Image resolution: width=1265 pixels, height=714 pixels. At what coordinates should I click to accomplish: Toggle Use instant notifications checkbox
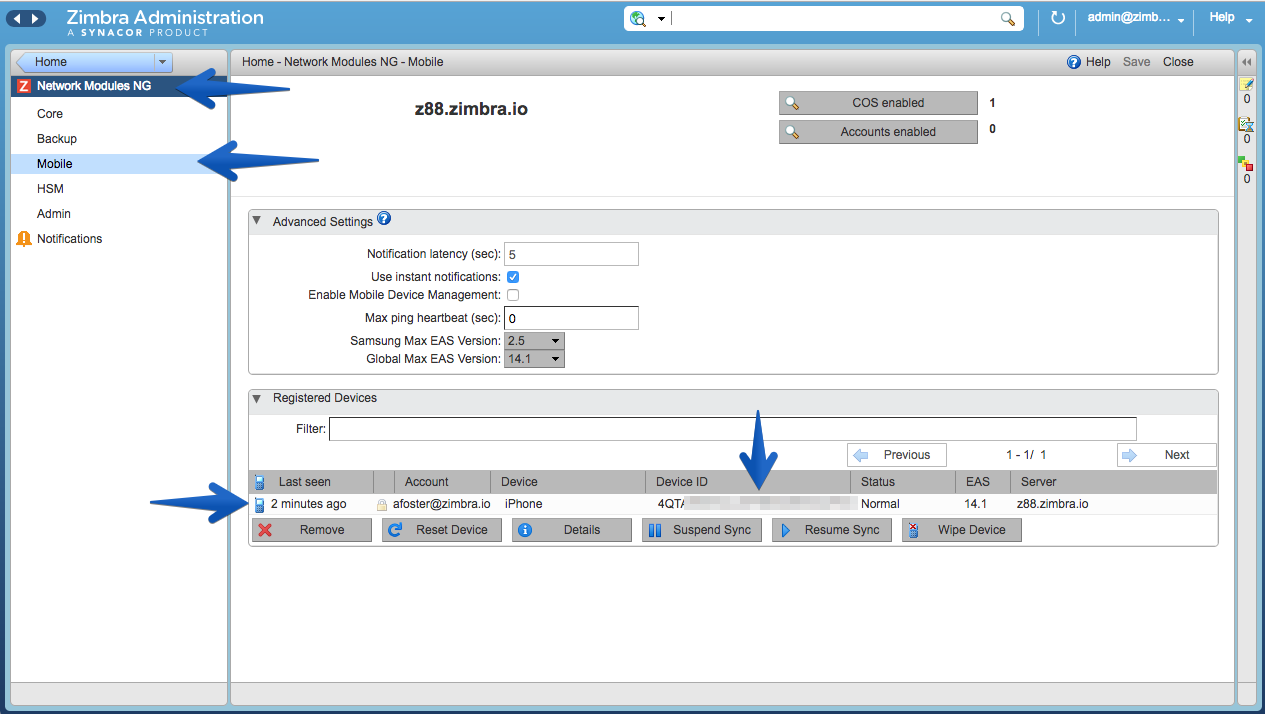(x=513, y=277)
